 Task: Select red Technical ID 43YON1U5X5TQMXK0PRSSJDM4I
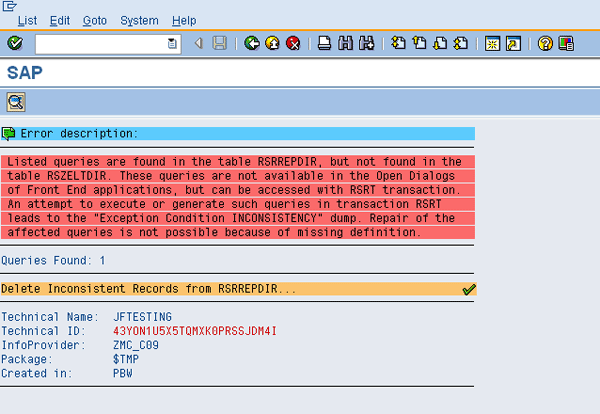pos(195,331)
